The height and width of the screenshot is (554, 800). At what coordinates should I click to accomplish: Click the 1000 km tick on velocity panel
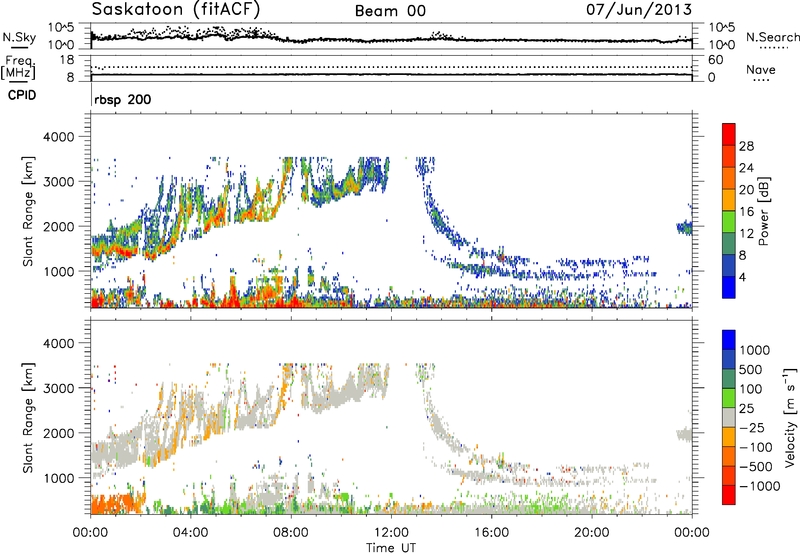(x=59, y=478)
